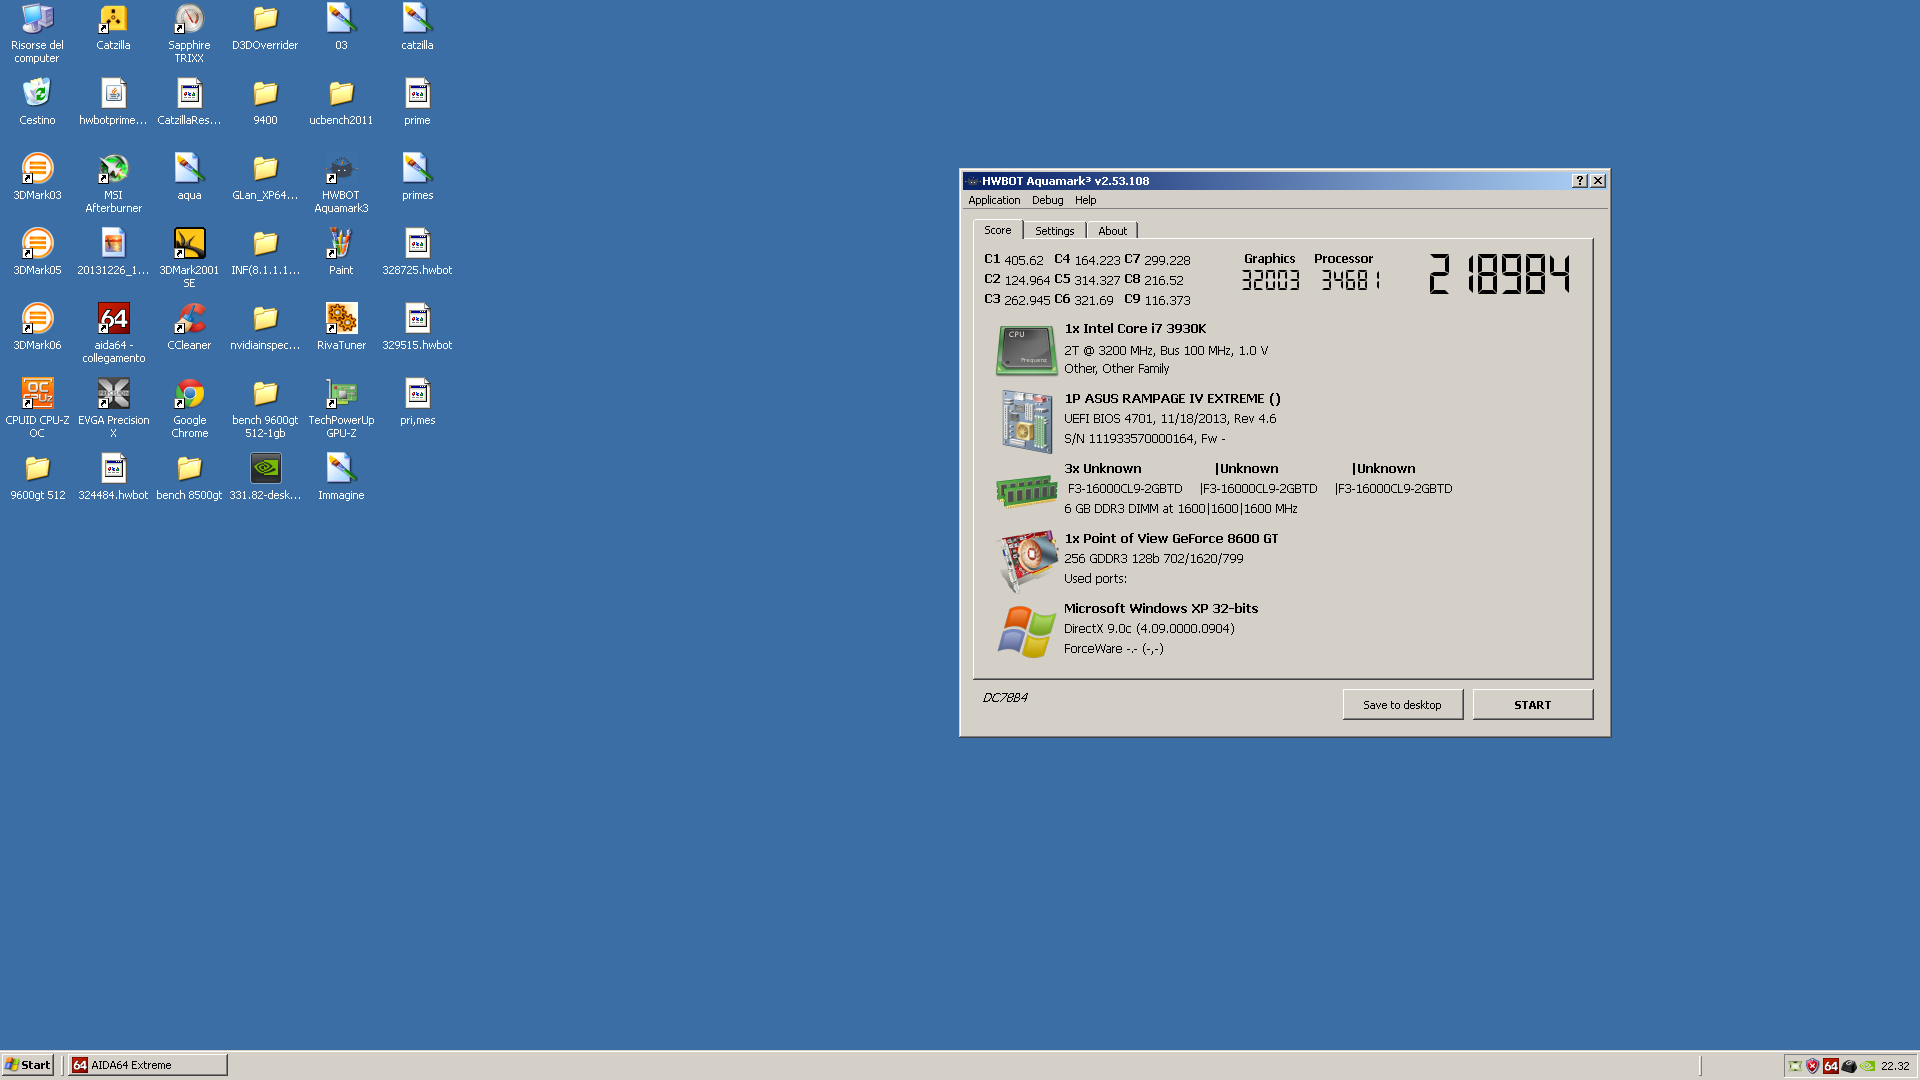
Task: Switch to the About tab
Action: (1112, 231)
